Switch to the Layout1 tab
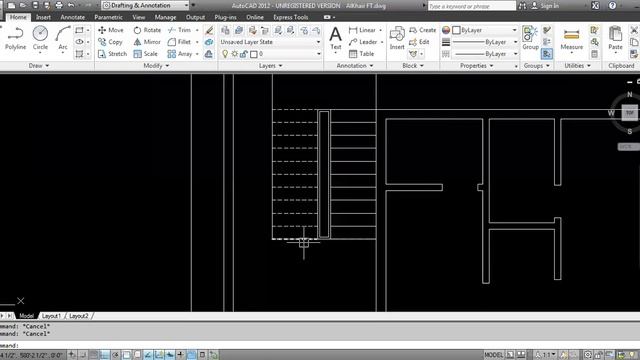The width and height of the screenshot is (640, 360). click(x=51, y=316)
